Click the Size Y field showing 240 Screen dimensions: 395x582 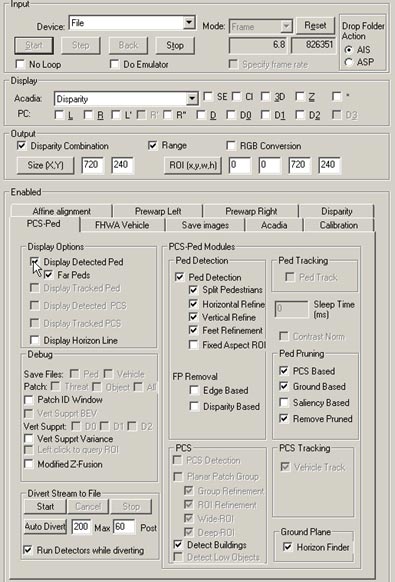tap(122, 165)
